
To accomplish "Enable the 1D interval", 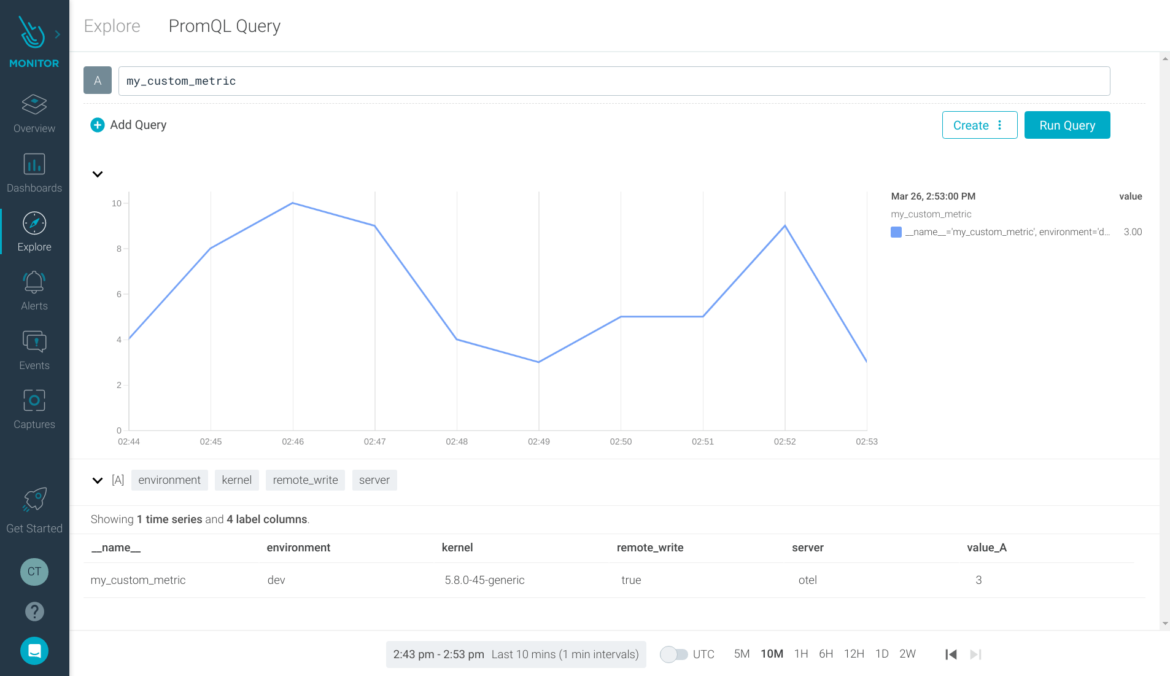I will click(881, 653).
